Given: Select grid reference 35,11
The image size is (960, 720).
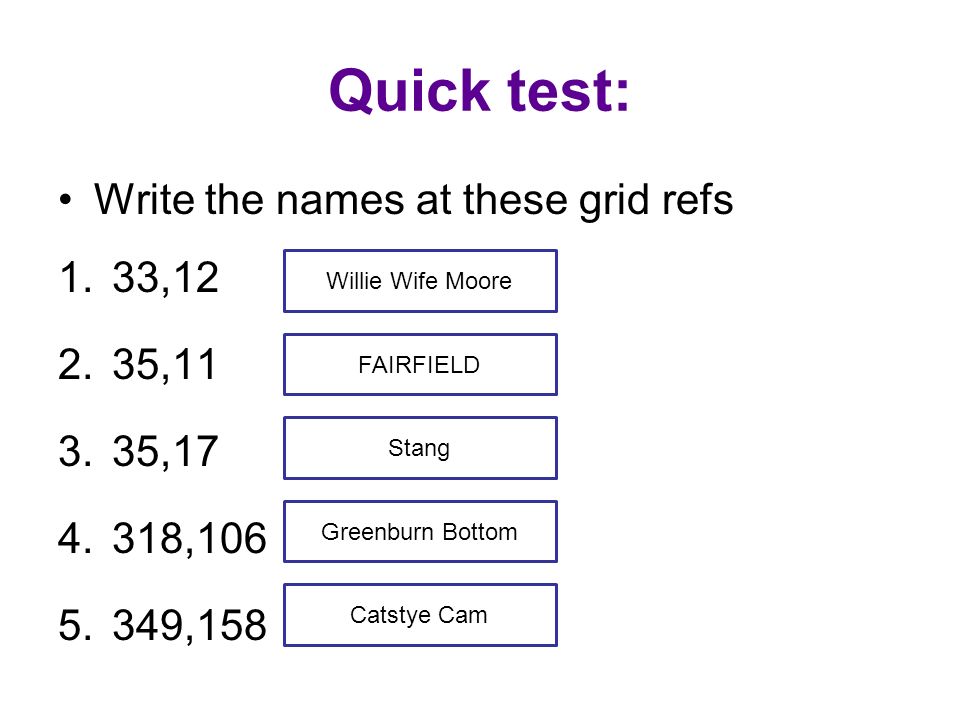Looking at the screenshot, I should click(165, 365).
